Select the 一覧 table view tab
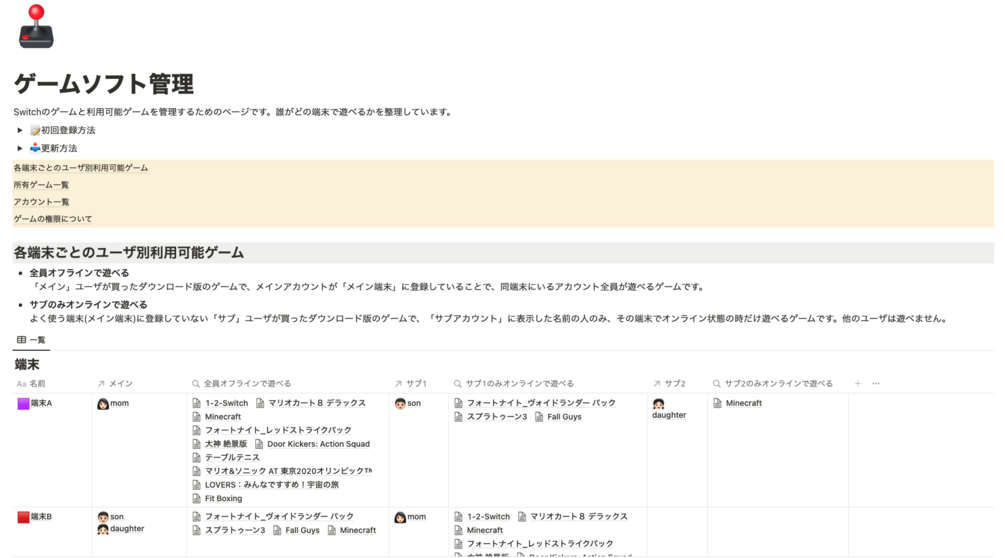 point(31,340)
